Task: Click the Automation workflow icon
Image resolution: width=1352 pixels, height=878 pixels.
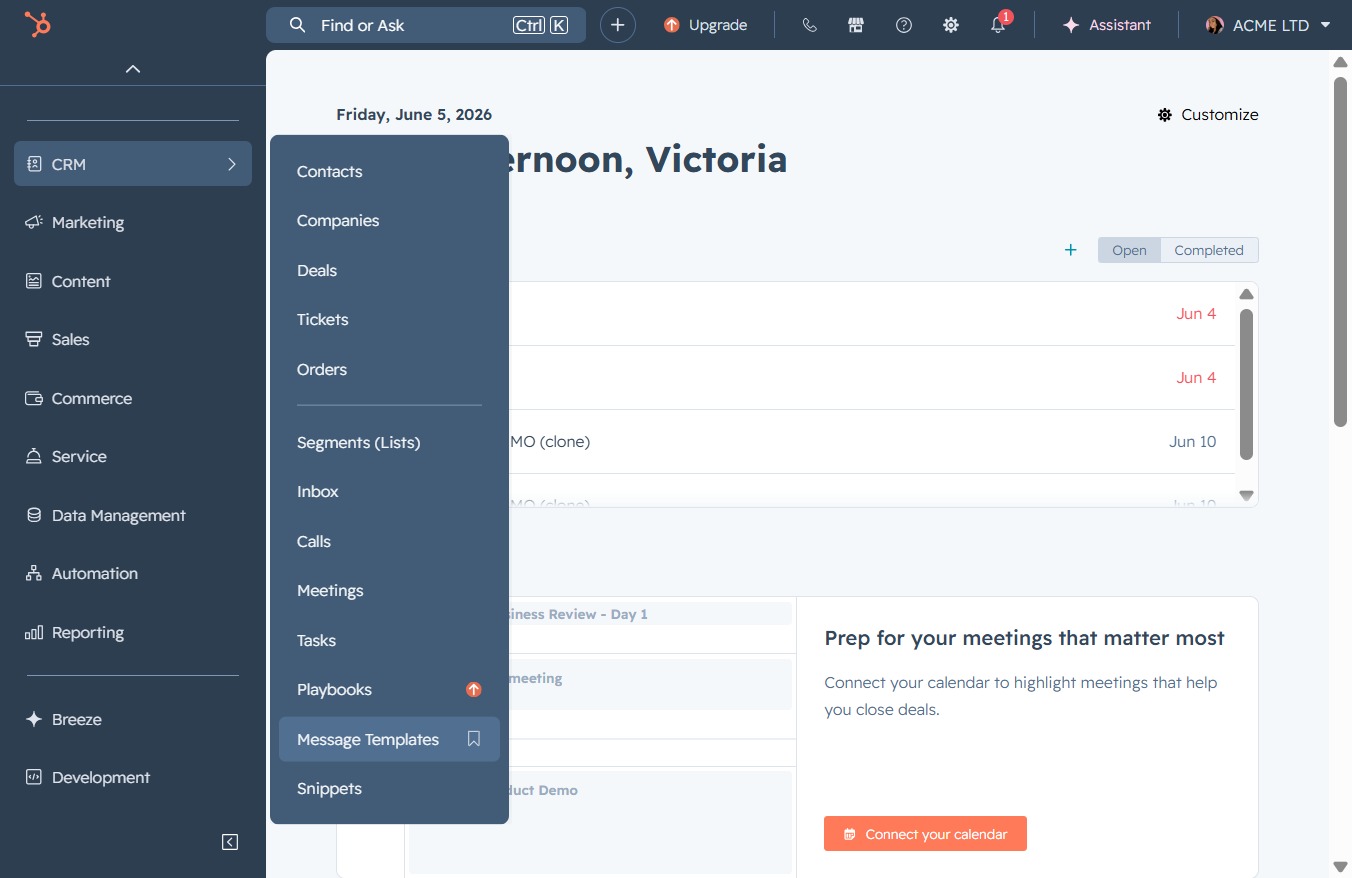Action: 34,573
